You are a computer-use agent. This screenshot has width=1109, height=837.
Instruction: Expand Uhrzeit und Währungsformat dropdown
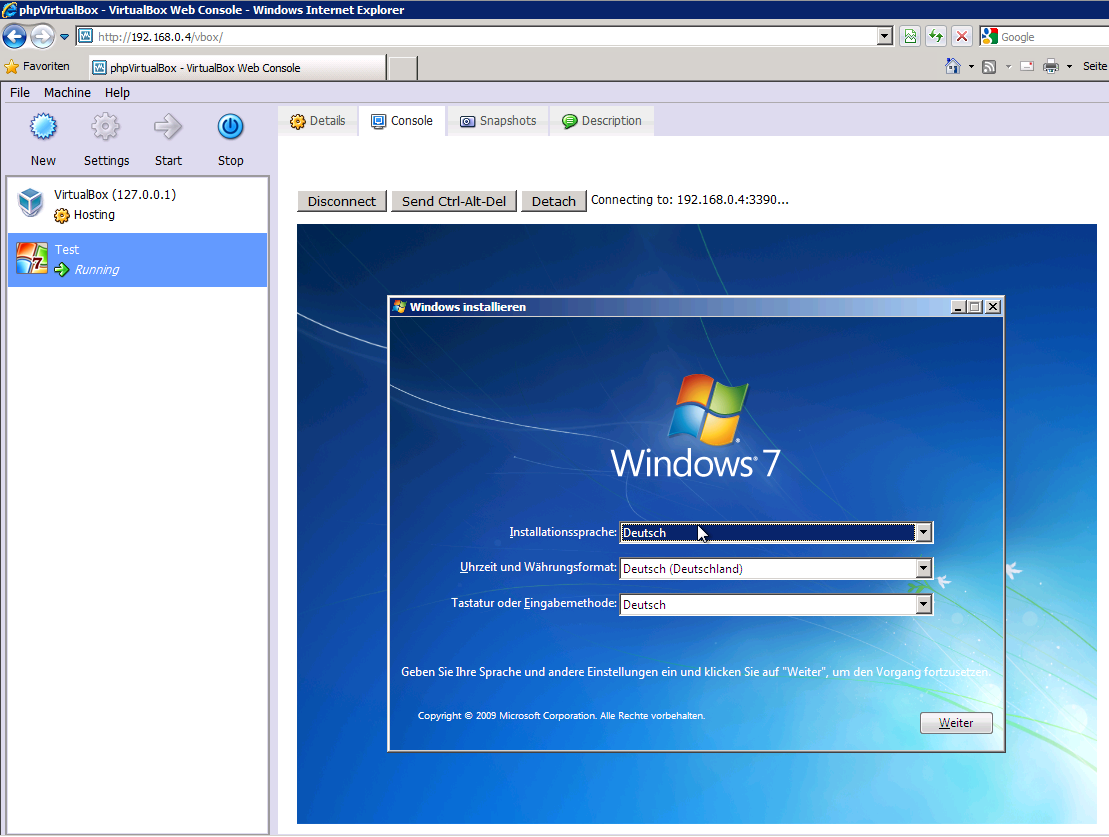coord(923,569)
